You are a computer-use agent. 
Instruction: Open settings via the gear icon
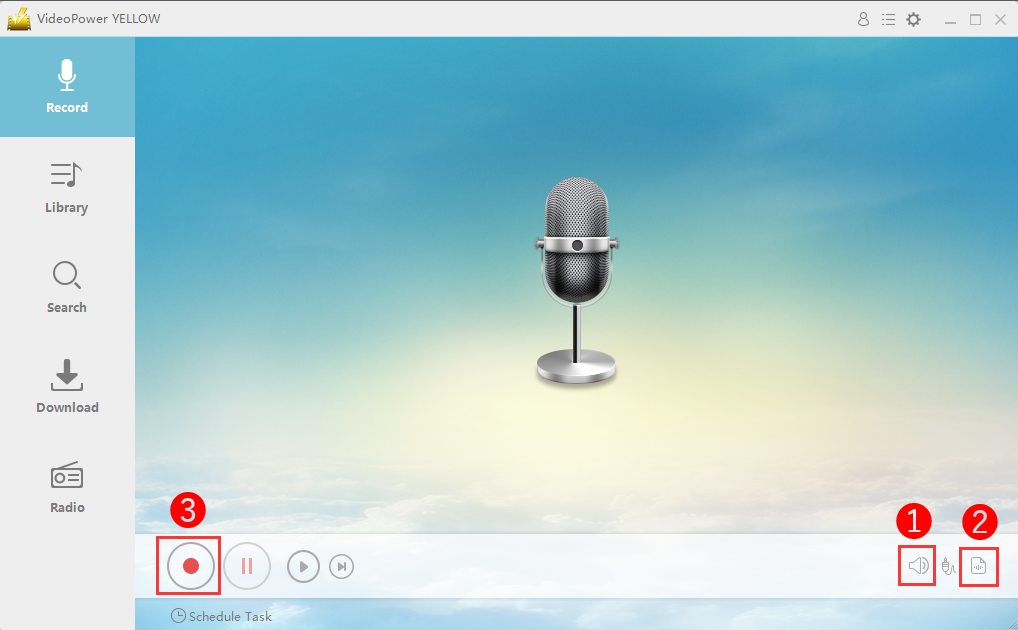tap(913, 19)
